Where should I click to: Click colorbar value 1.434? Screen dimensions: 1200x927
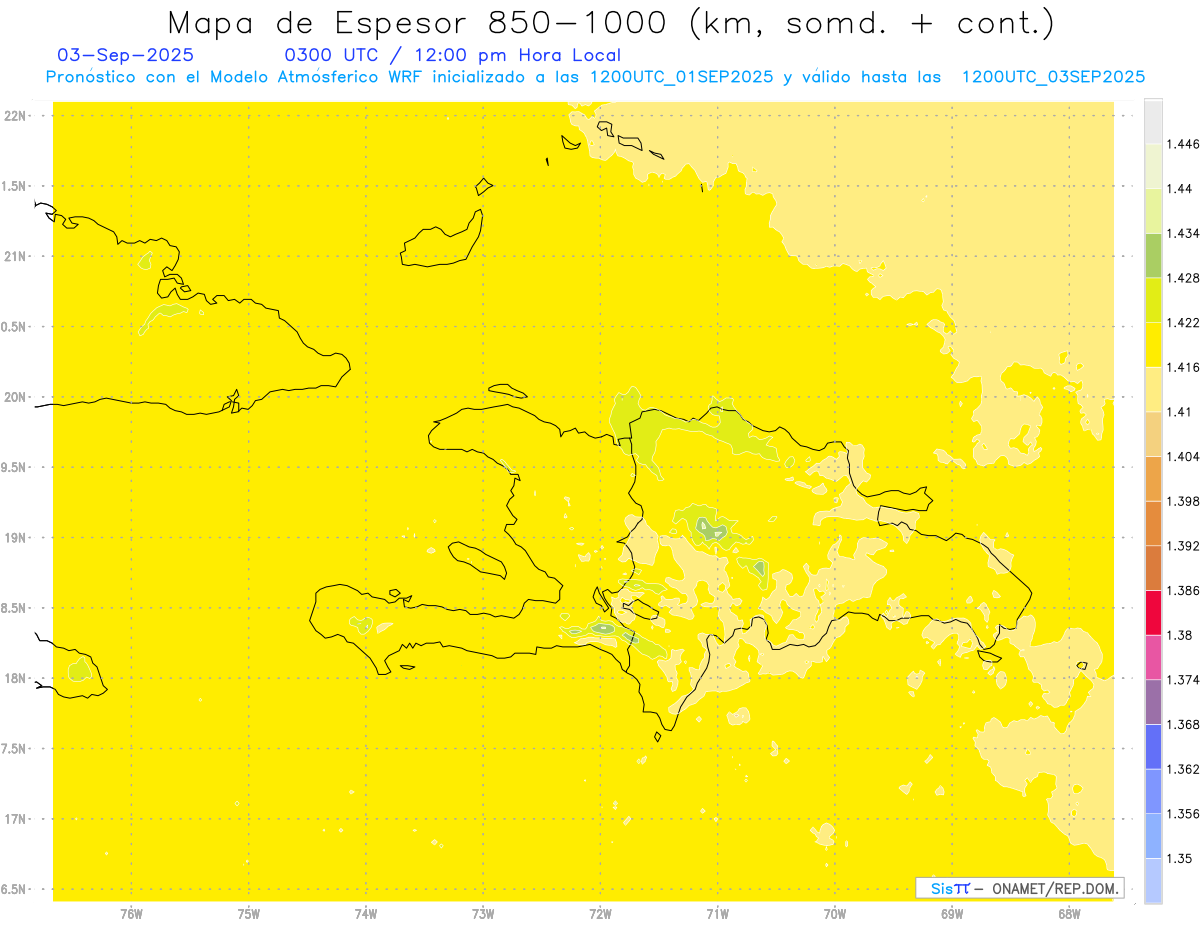point(1183,233)
